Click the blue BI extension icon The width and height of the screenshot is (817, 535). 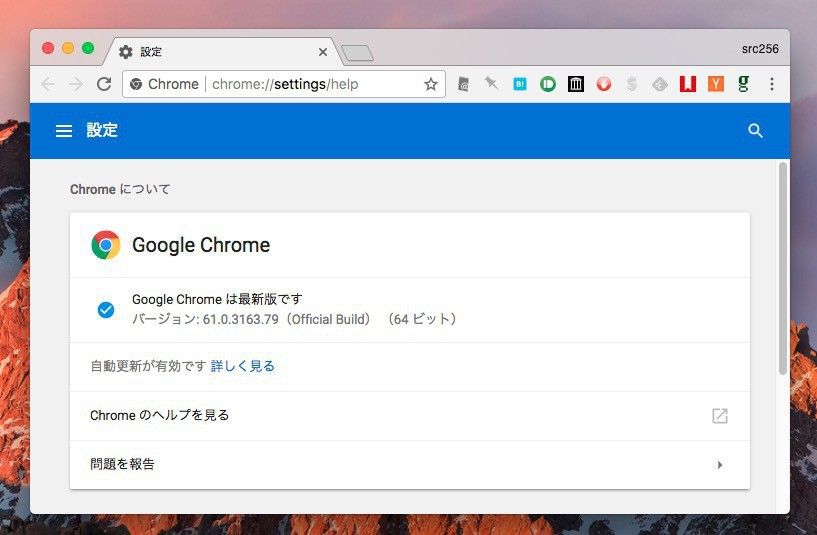click(519, 84)
